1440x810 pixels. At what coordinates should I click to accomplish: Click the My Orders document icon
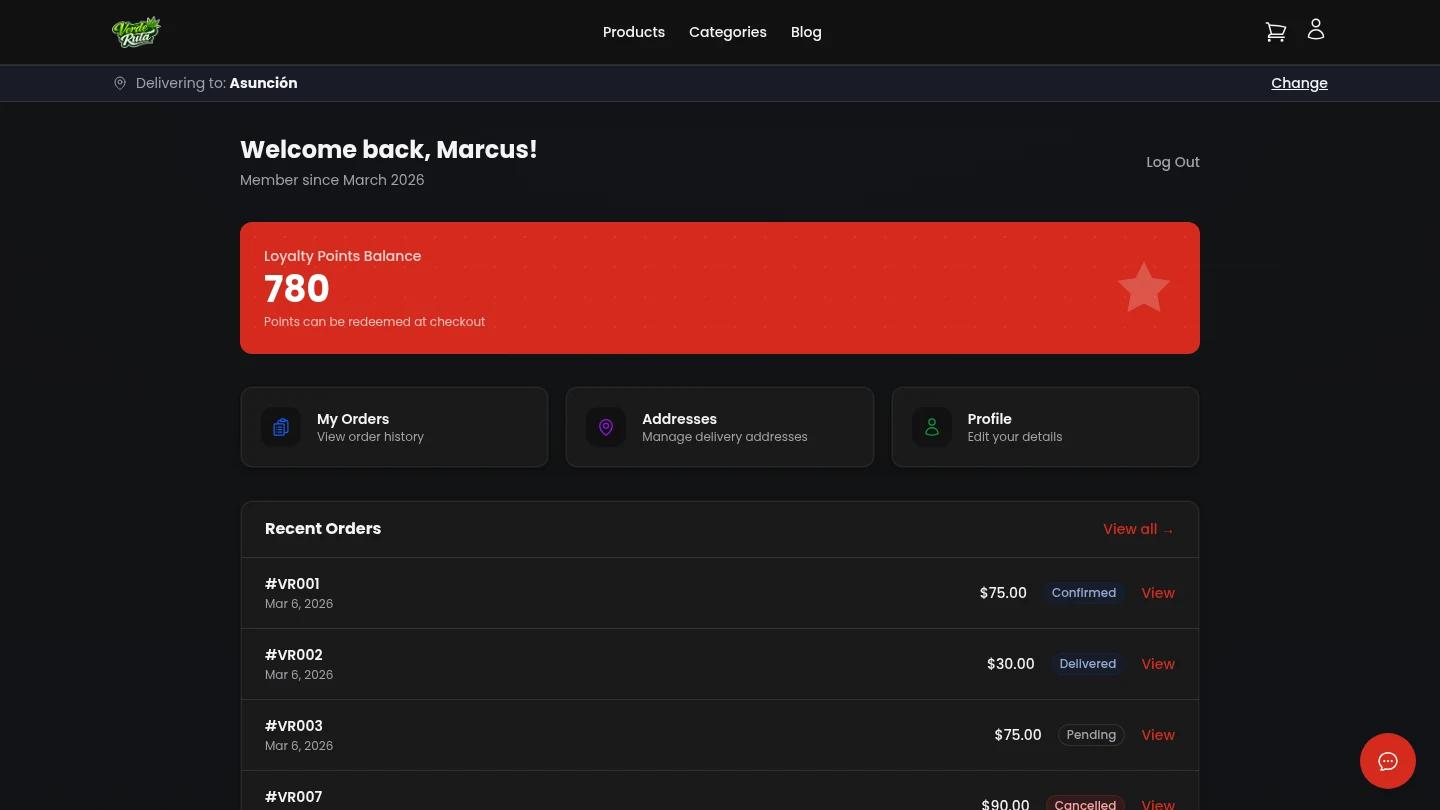pos(280,427)
